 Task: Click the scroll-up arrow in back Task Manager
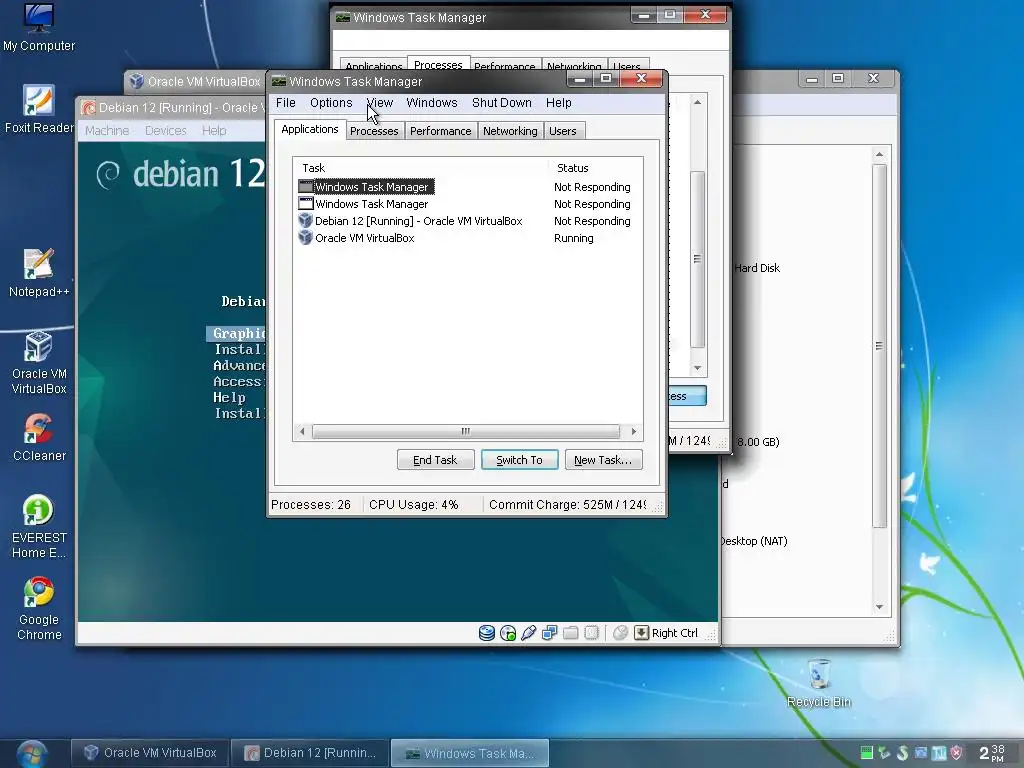[x=697, y=103]
